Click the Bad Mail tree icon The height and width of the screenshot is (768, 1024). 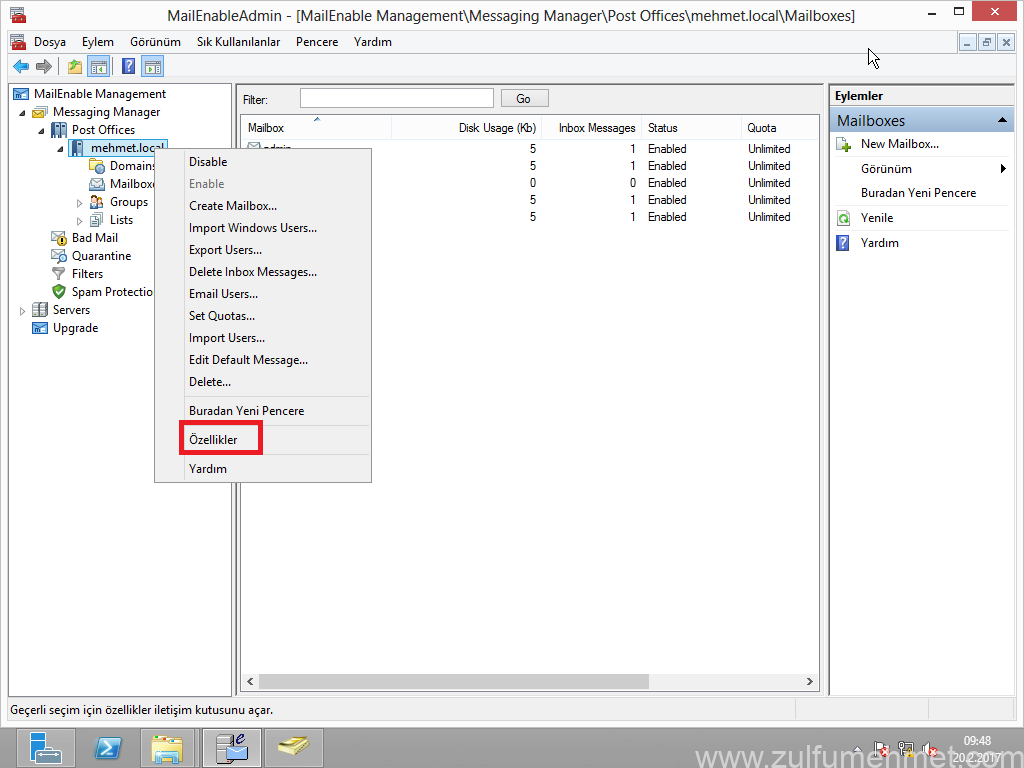click(58, 238)
